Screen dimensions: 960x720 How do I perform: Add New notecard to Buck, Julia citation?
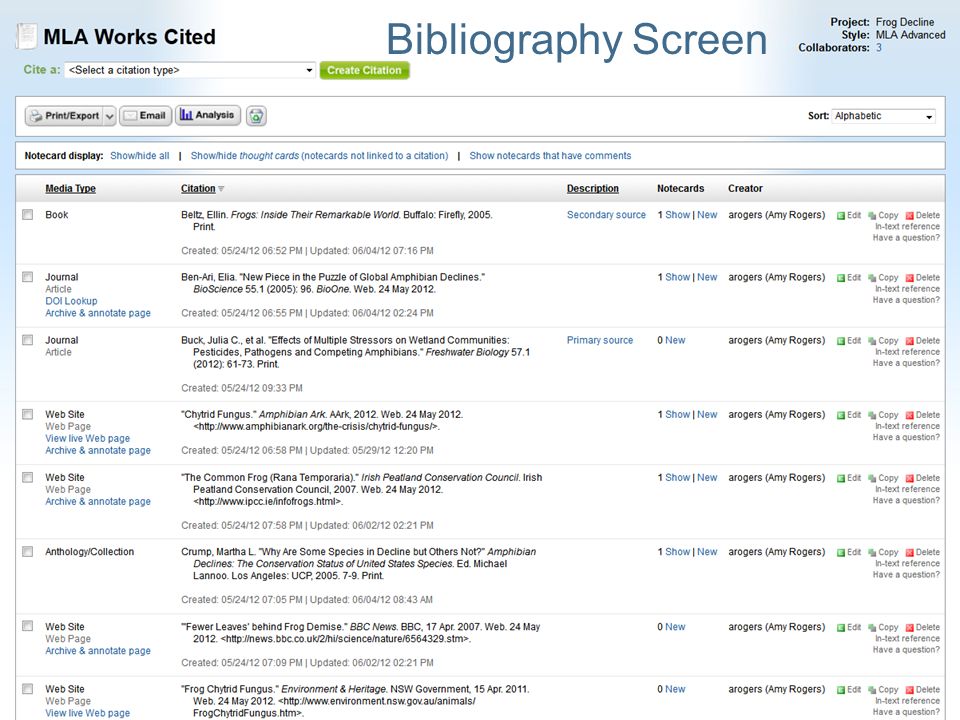tap(675, 340)
